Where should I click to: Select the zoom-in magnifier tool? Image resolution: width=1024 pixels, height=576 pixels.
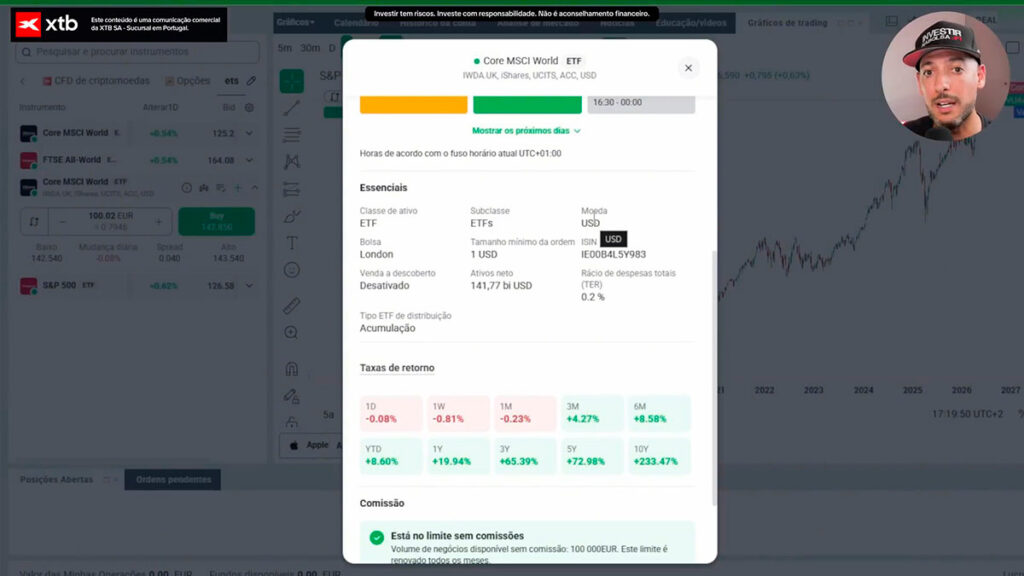[x=291, y=332]
